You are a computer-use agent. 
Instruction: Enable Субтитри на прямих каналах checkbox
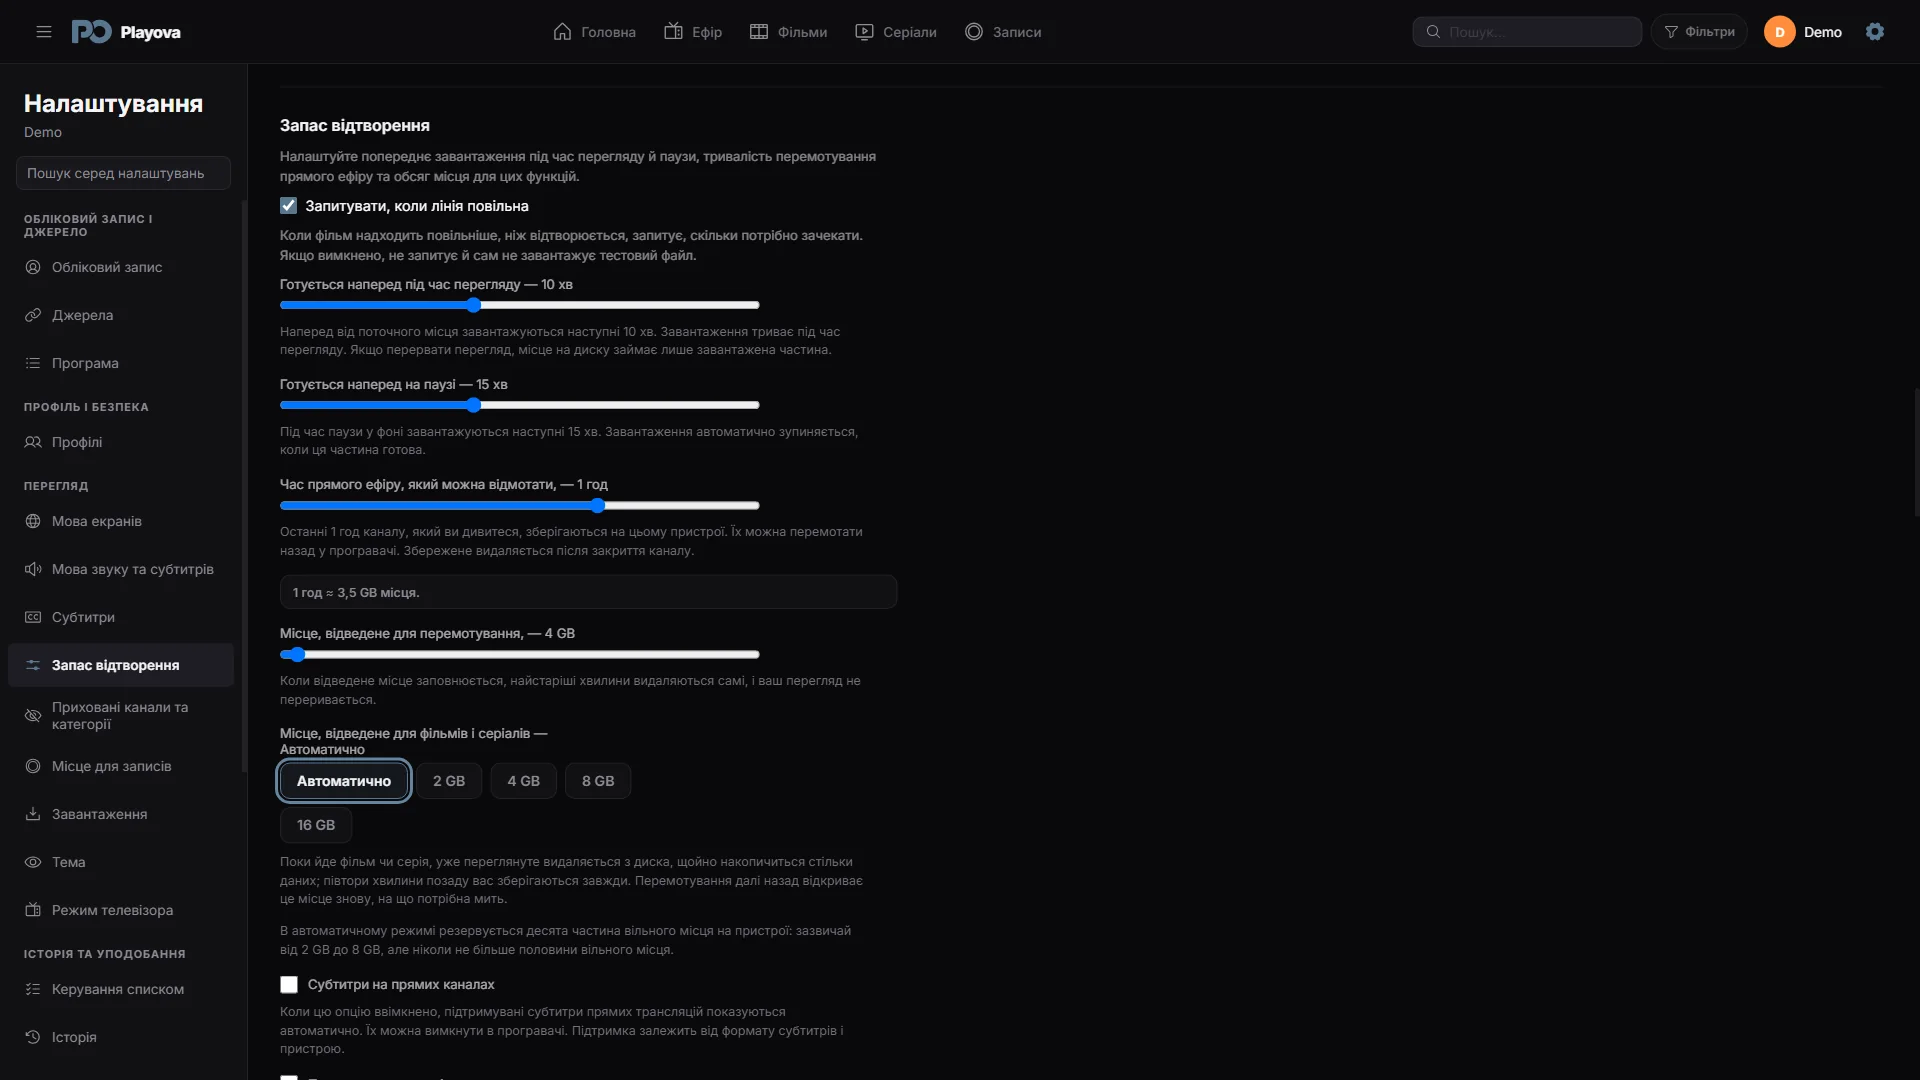289,985
